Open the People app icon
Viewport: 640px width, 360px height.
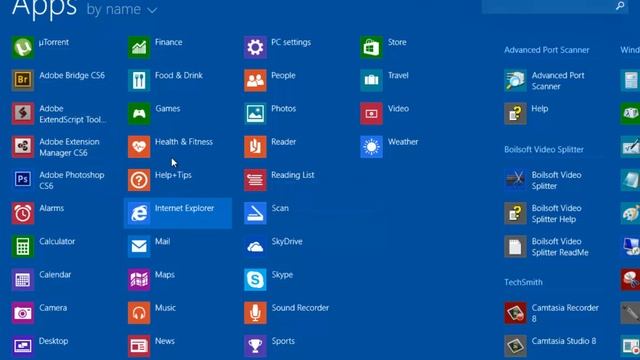[x=255, y=80]
